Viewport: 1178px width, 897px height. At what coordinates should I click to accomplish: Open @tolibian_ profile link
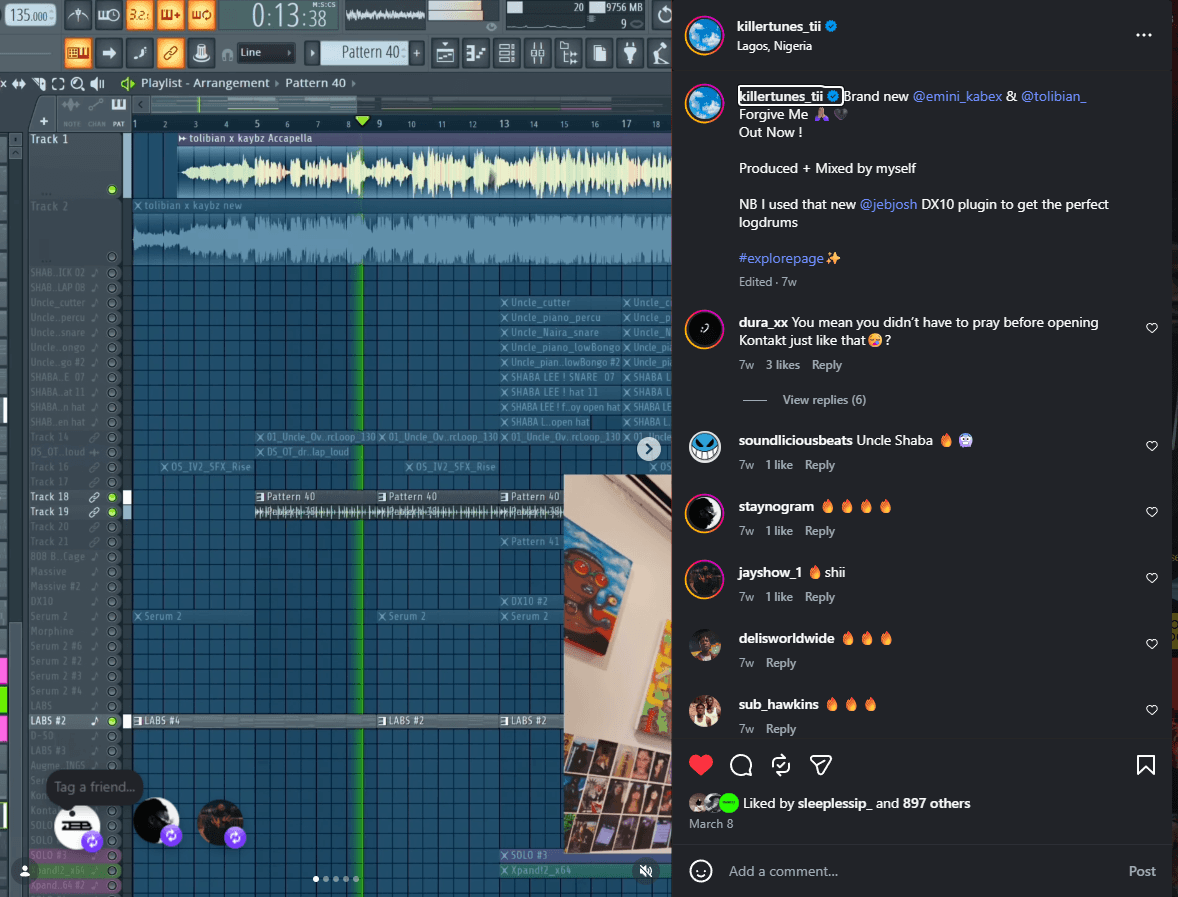pos(1053,96)
